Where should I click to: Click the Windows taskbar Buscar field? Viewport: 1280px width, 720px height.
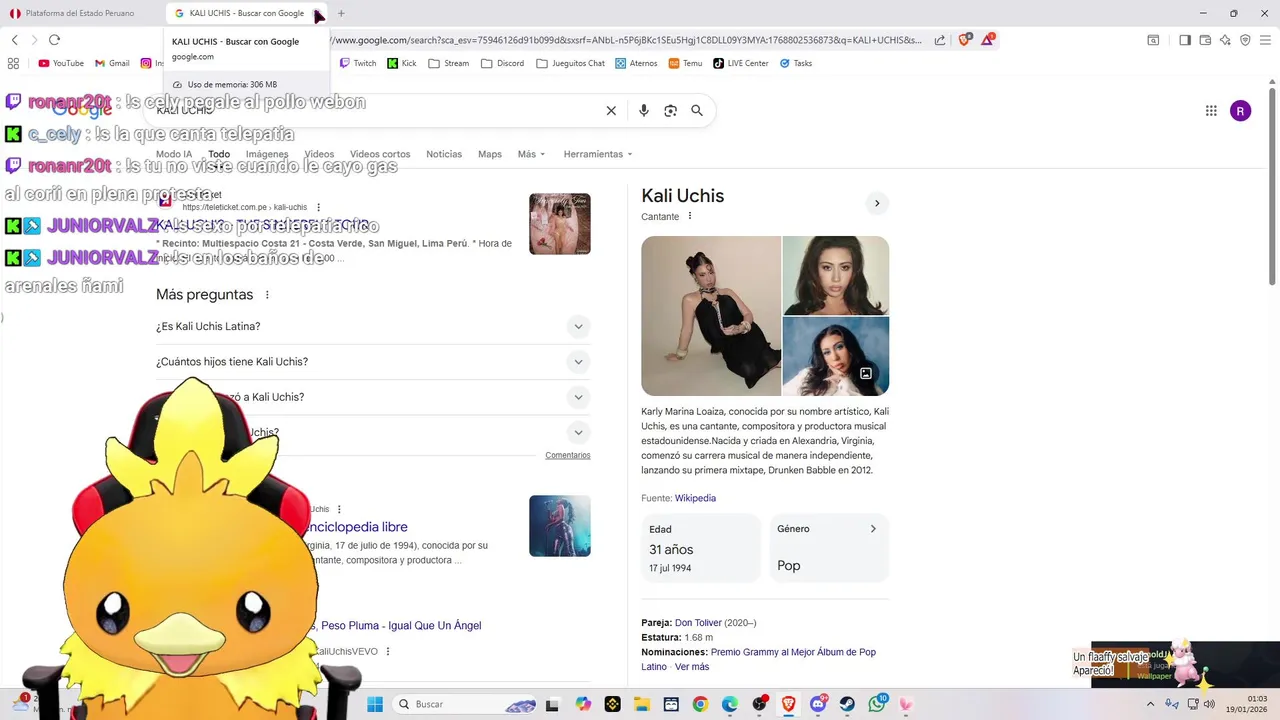click(x=465, y=704)
